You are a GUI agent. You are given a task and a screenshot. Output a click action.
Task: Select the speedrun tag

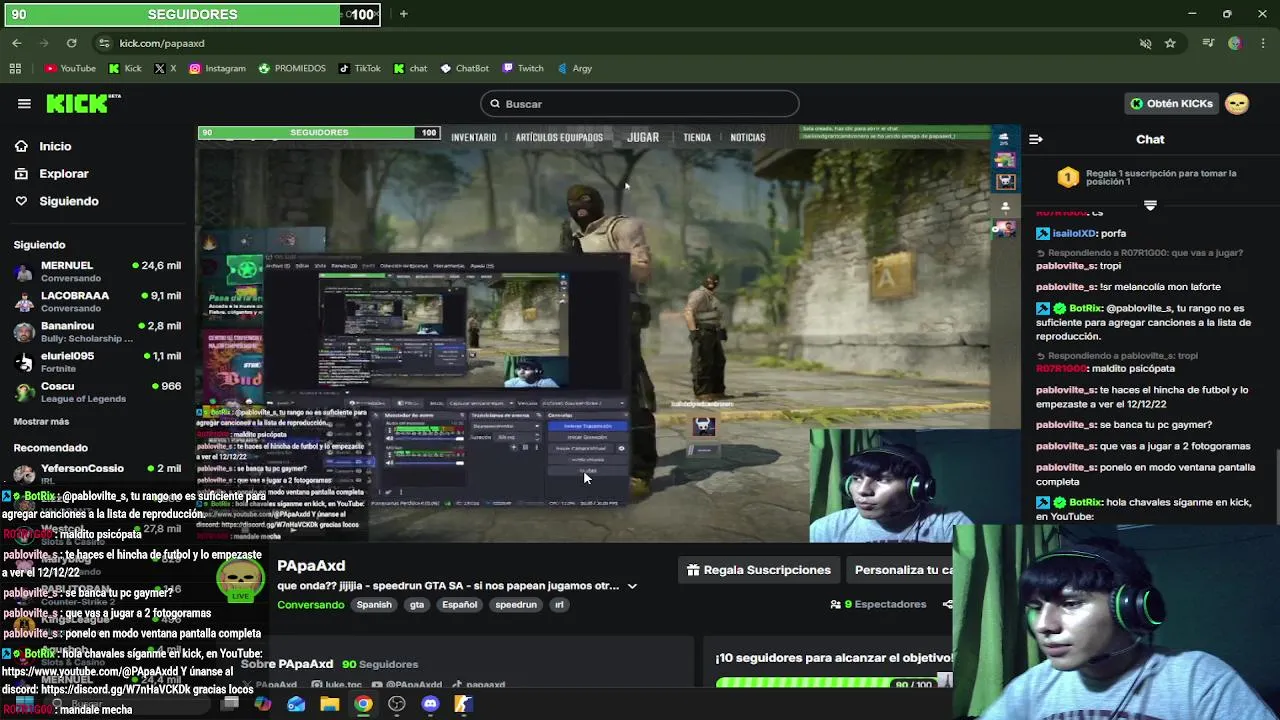click(516, 605)
